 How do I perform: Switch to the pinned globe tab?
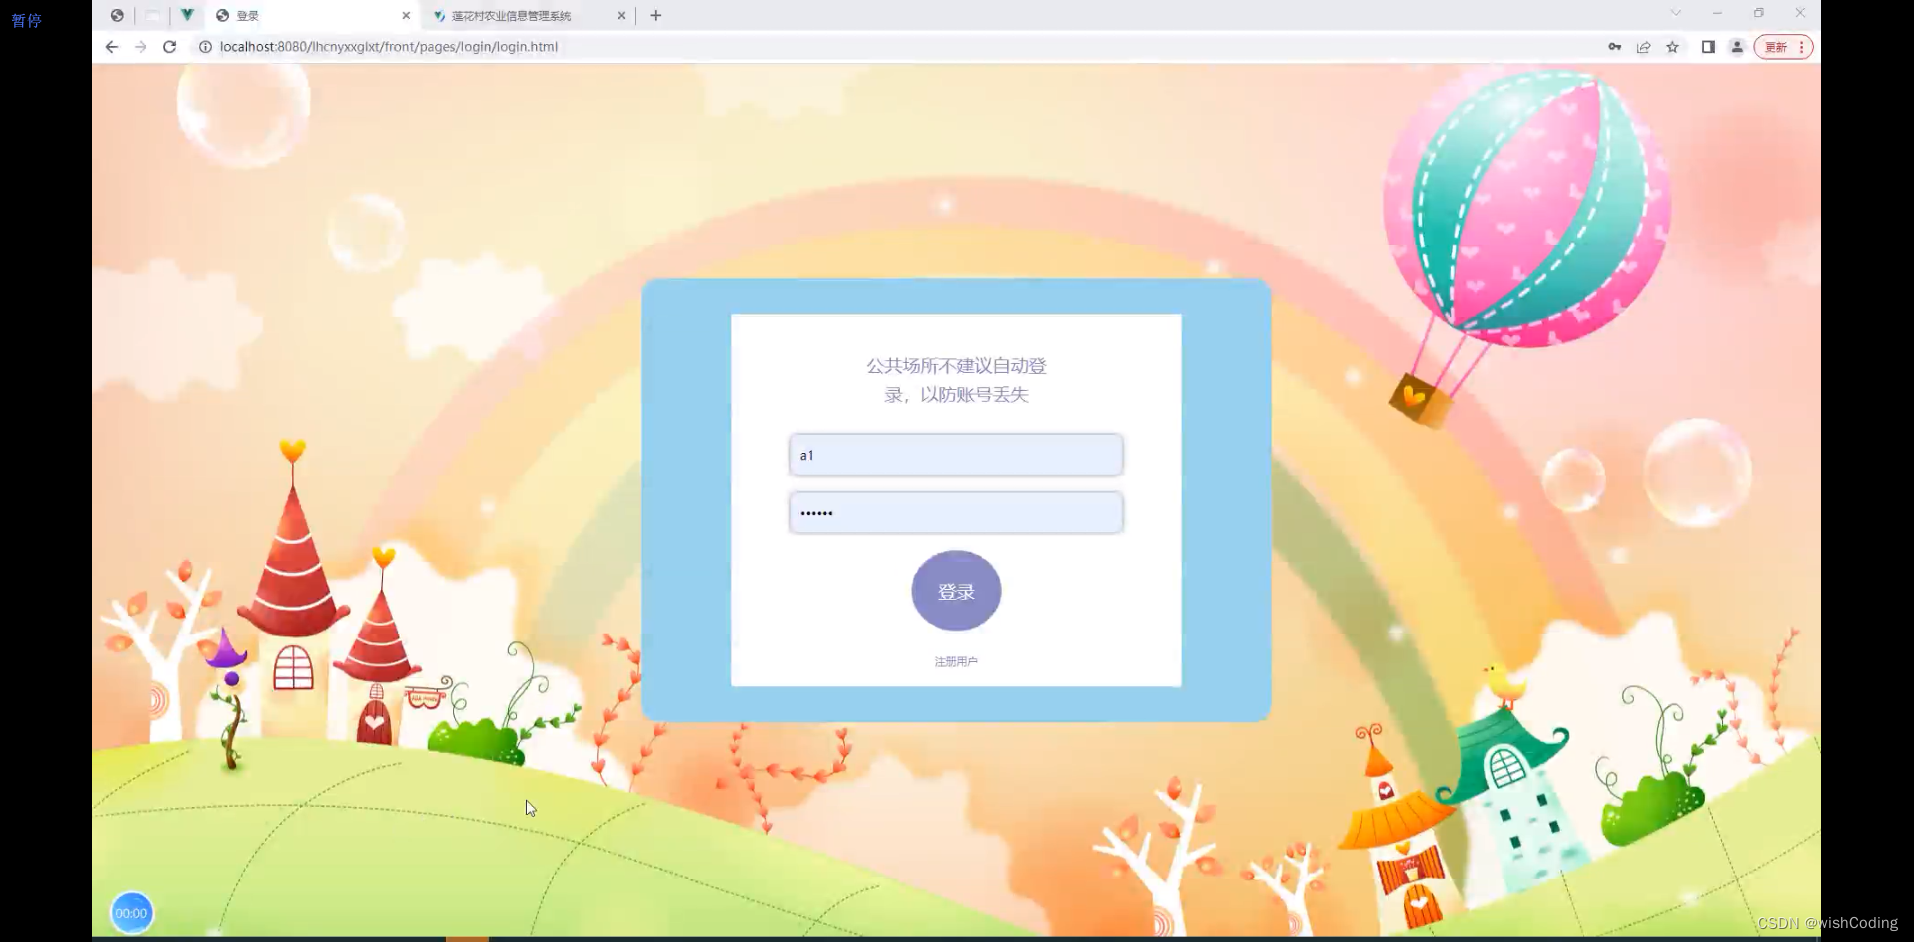(x=117, y=16)
